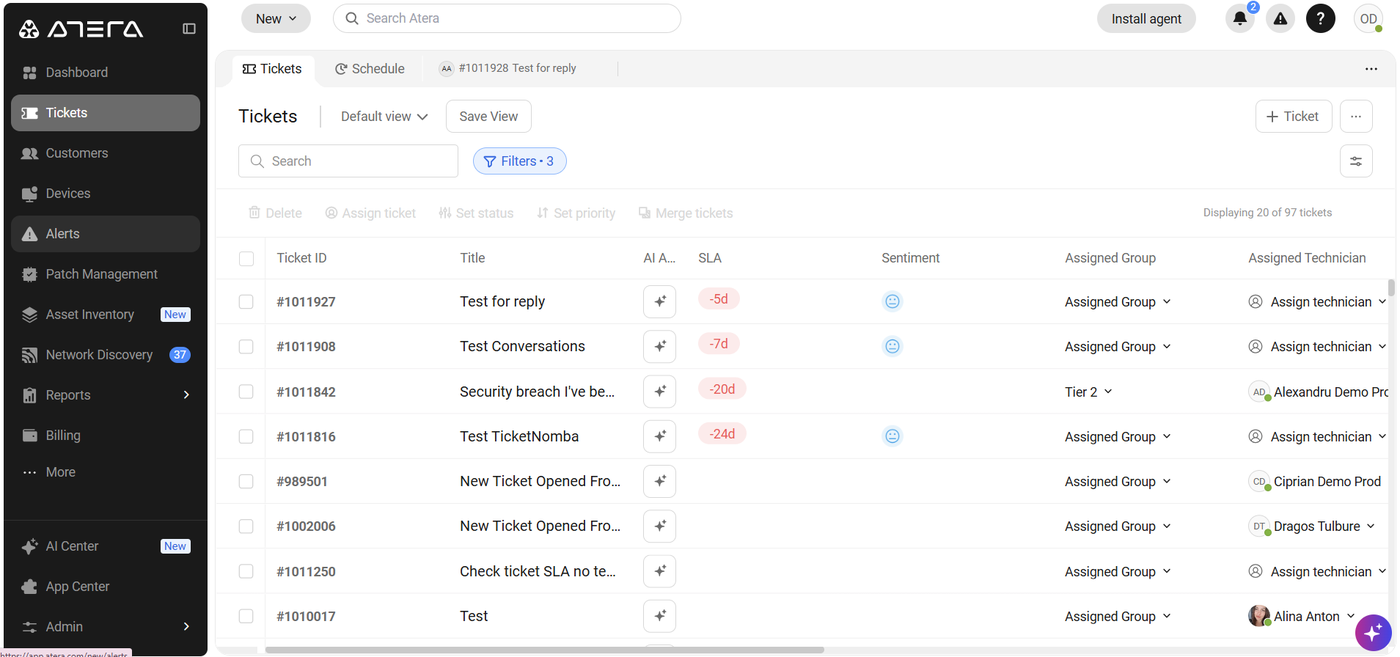Viewport: 1400px width, 657px height.
Task: Click AI action icon for ticket #1010017
Action: [x=660, y=616]
